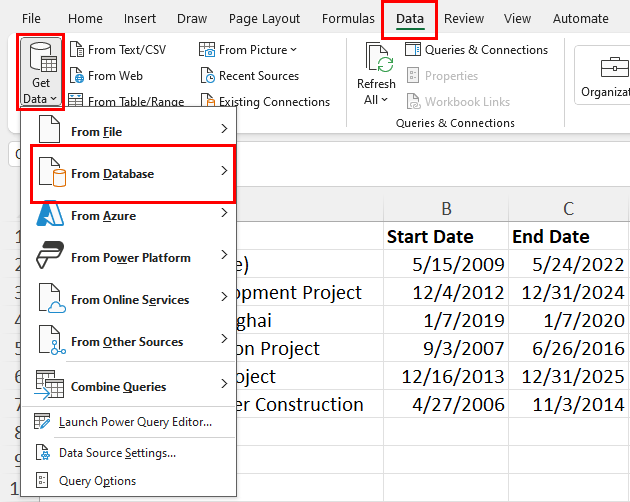Switch to the View tab
630x502 pixels.
(x=517, y=18)
